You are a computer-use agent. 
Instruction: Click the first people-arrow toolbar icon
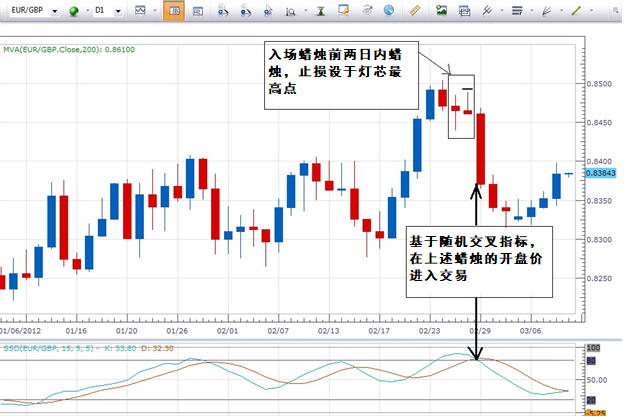click(223, 11)
